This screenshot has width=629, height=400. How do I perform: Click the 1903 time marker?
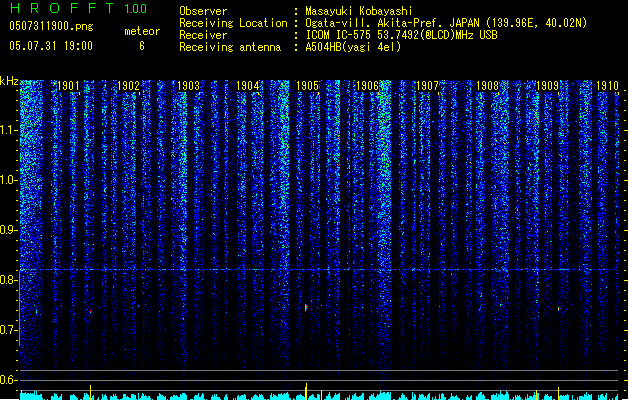coord(188,86)
